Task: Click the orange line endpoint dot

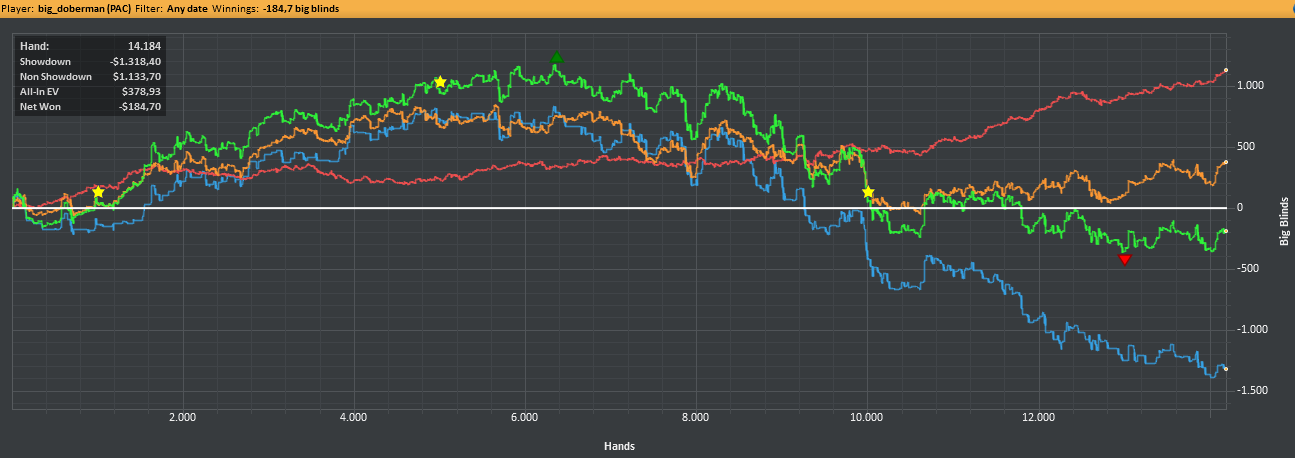Action: coord(1226,162)
